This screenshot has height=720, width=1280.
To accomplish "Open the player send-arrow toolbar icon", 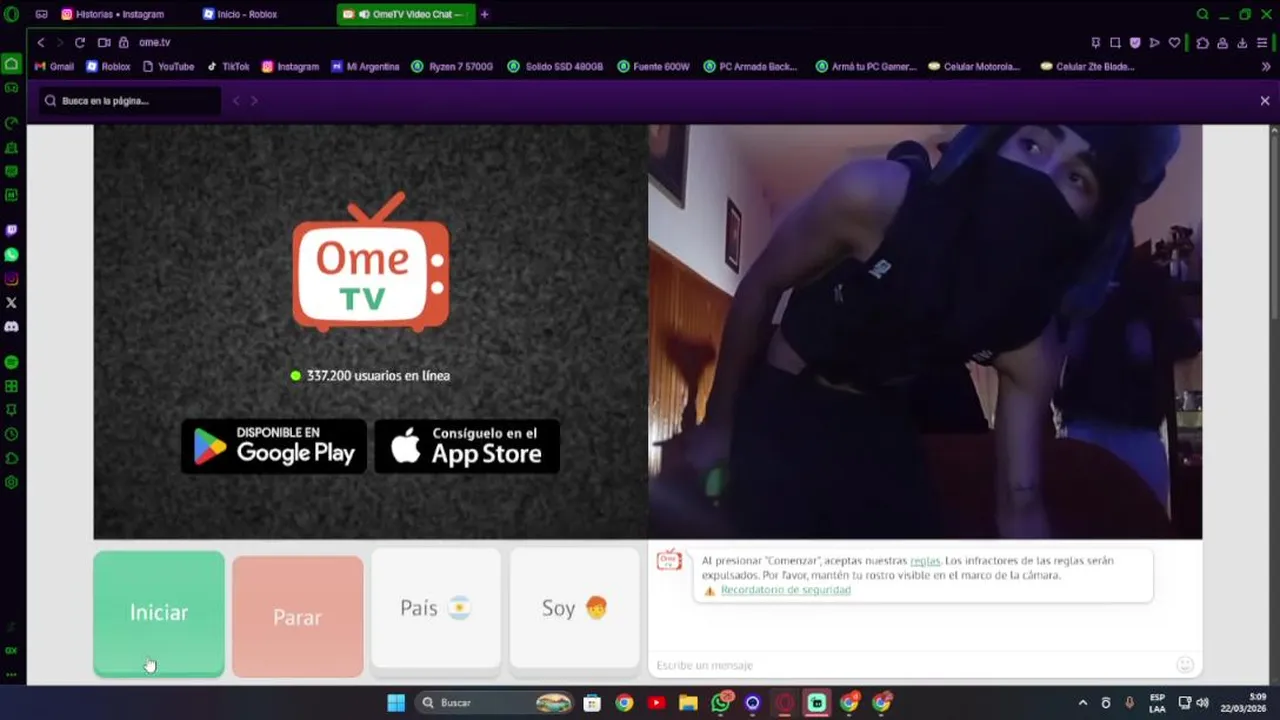I will coord(1154,42).
